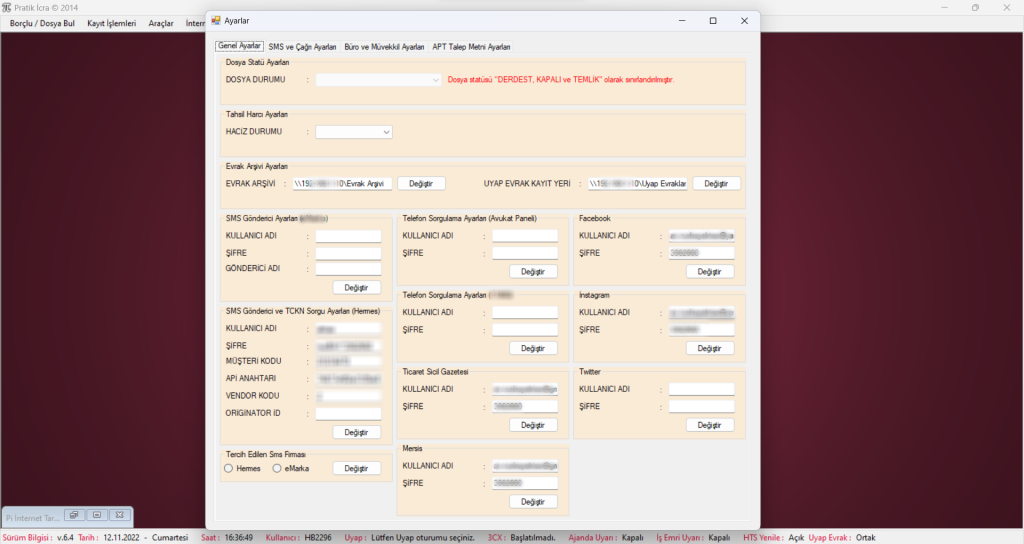
Task: Click the Ayarlar window title icon
Action: tap(215, 20)
